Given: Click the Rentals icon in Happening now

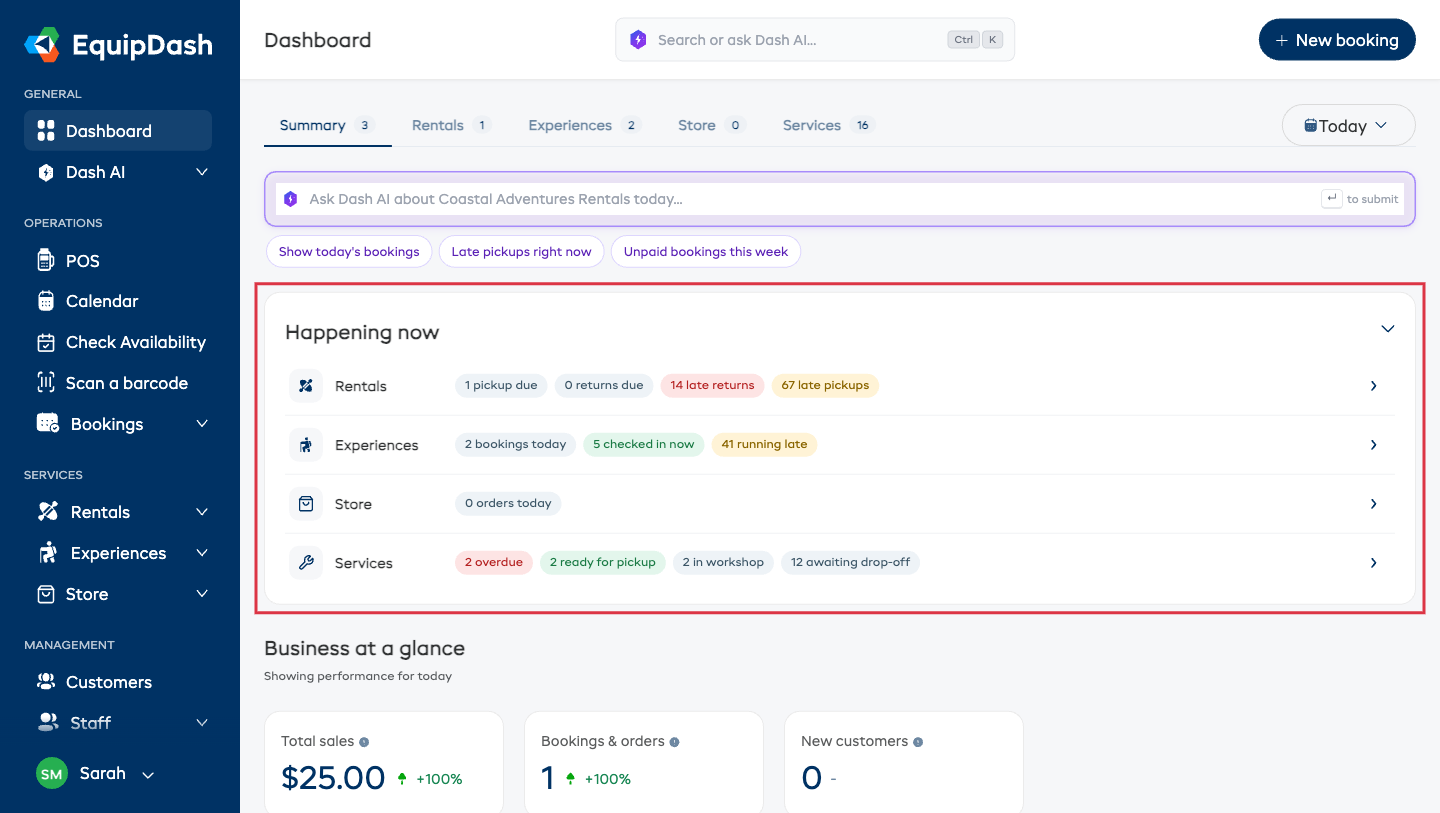Looking at the screenshot, I should [x=306, y=386].
